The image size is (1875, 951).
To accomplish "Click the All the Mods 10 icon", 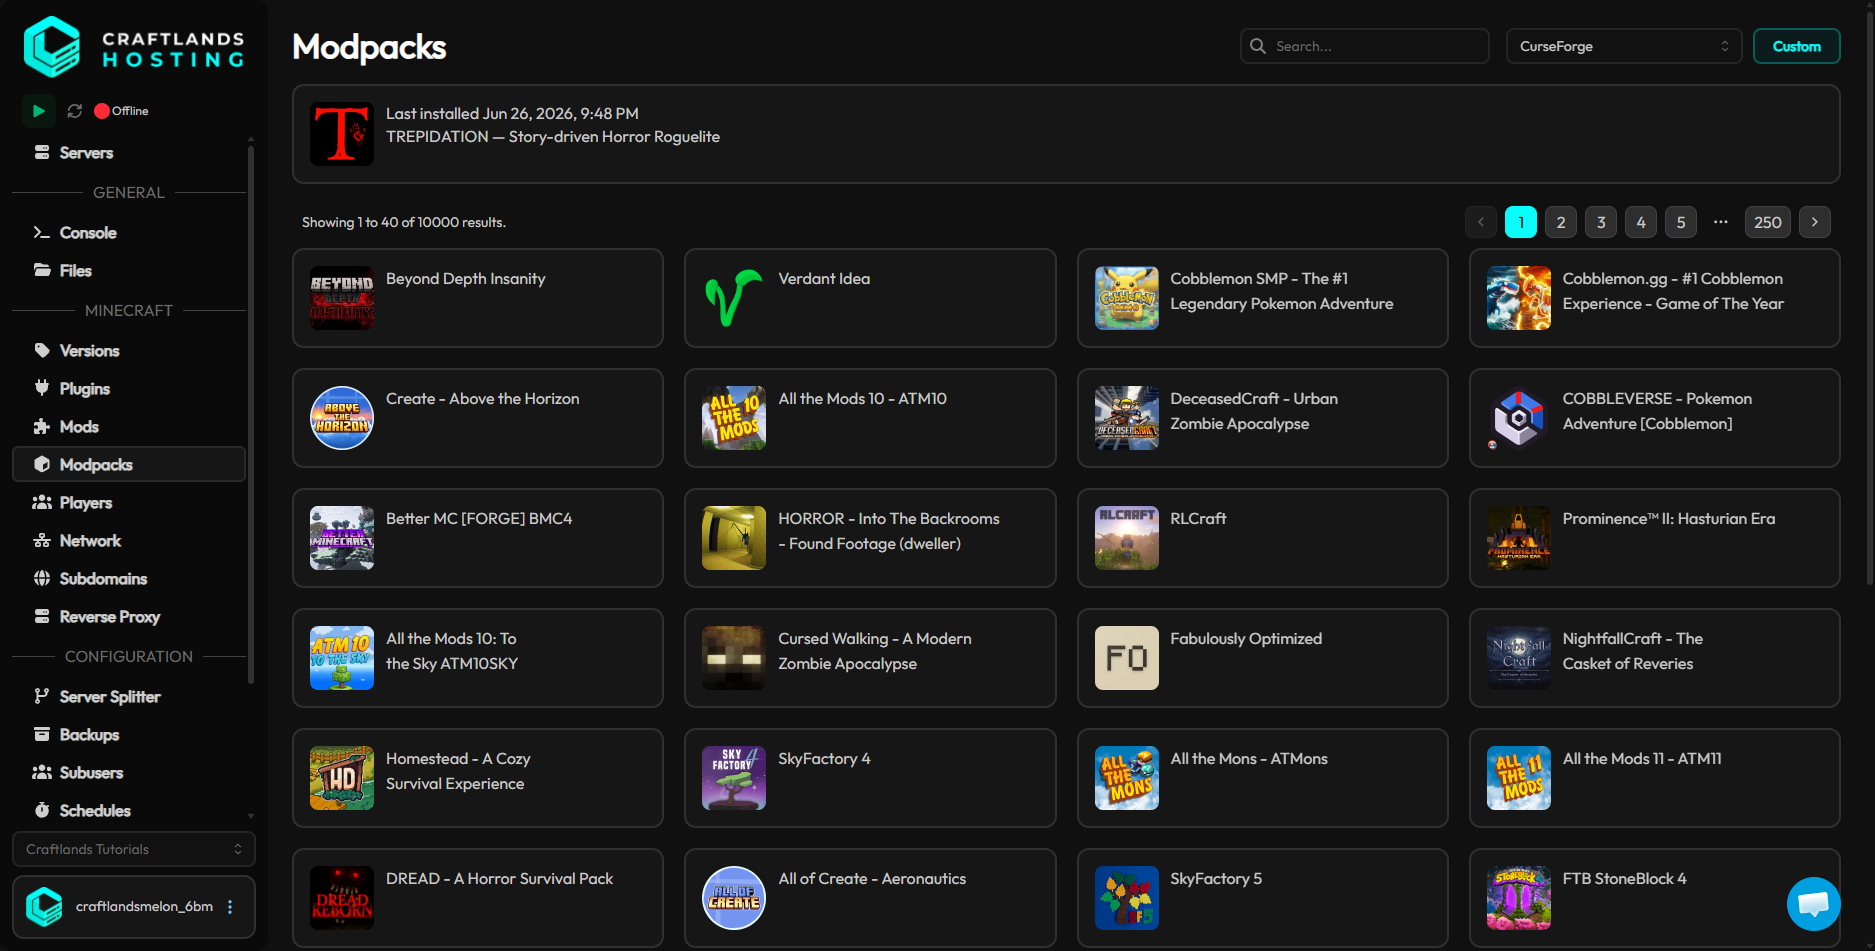I will pyautogui.click(x=734, y=418).
